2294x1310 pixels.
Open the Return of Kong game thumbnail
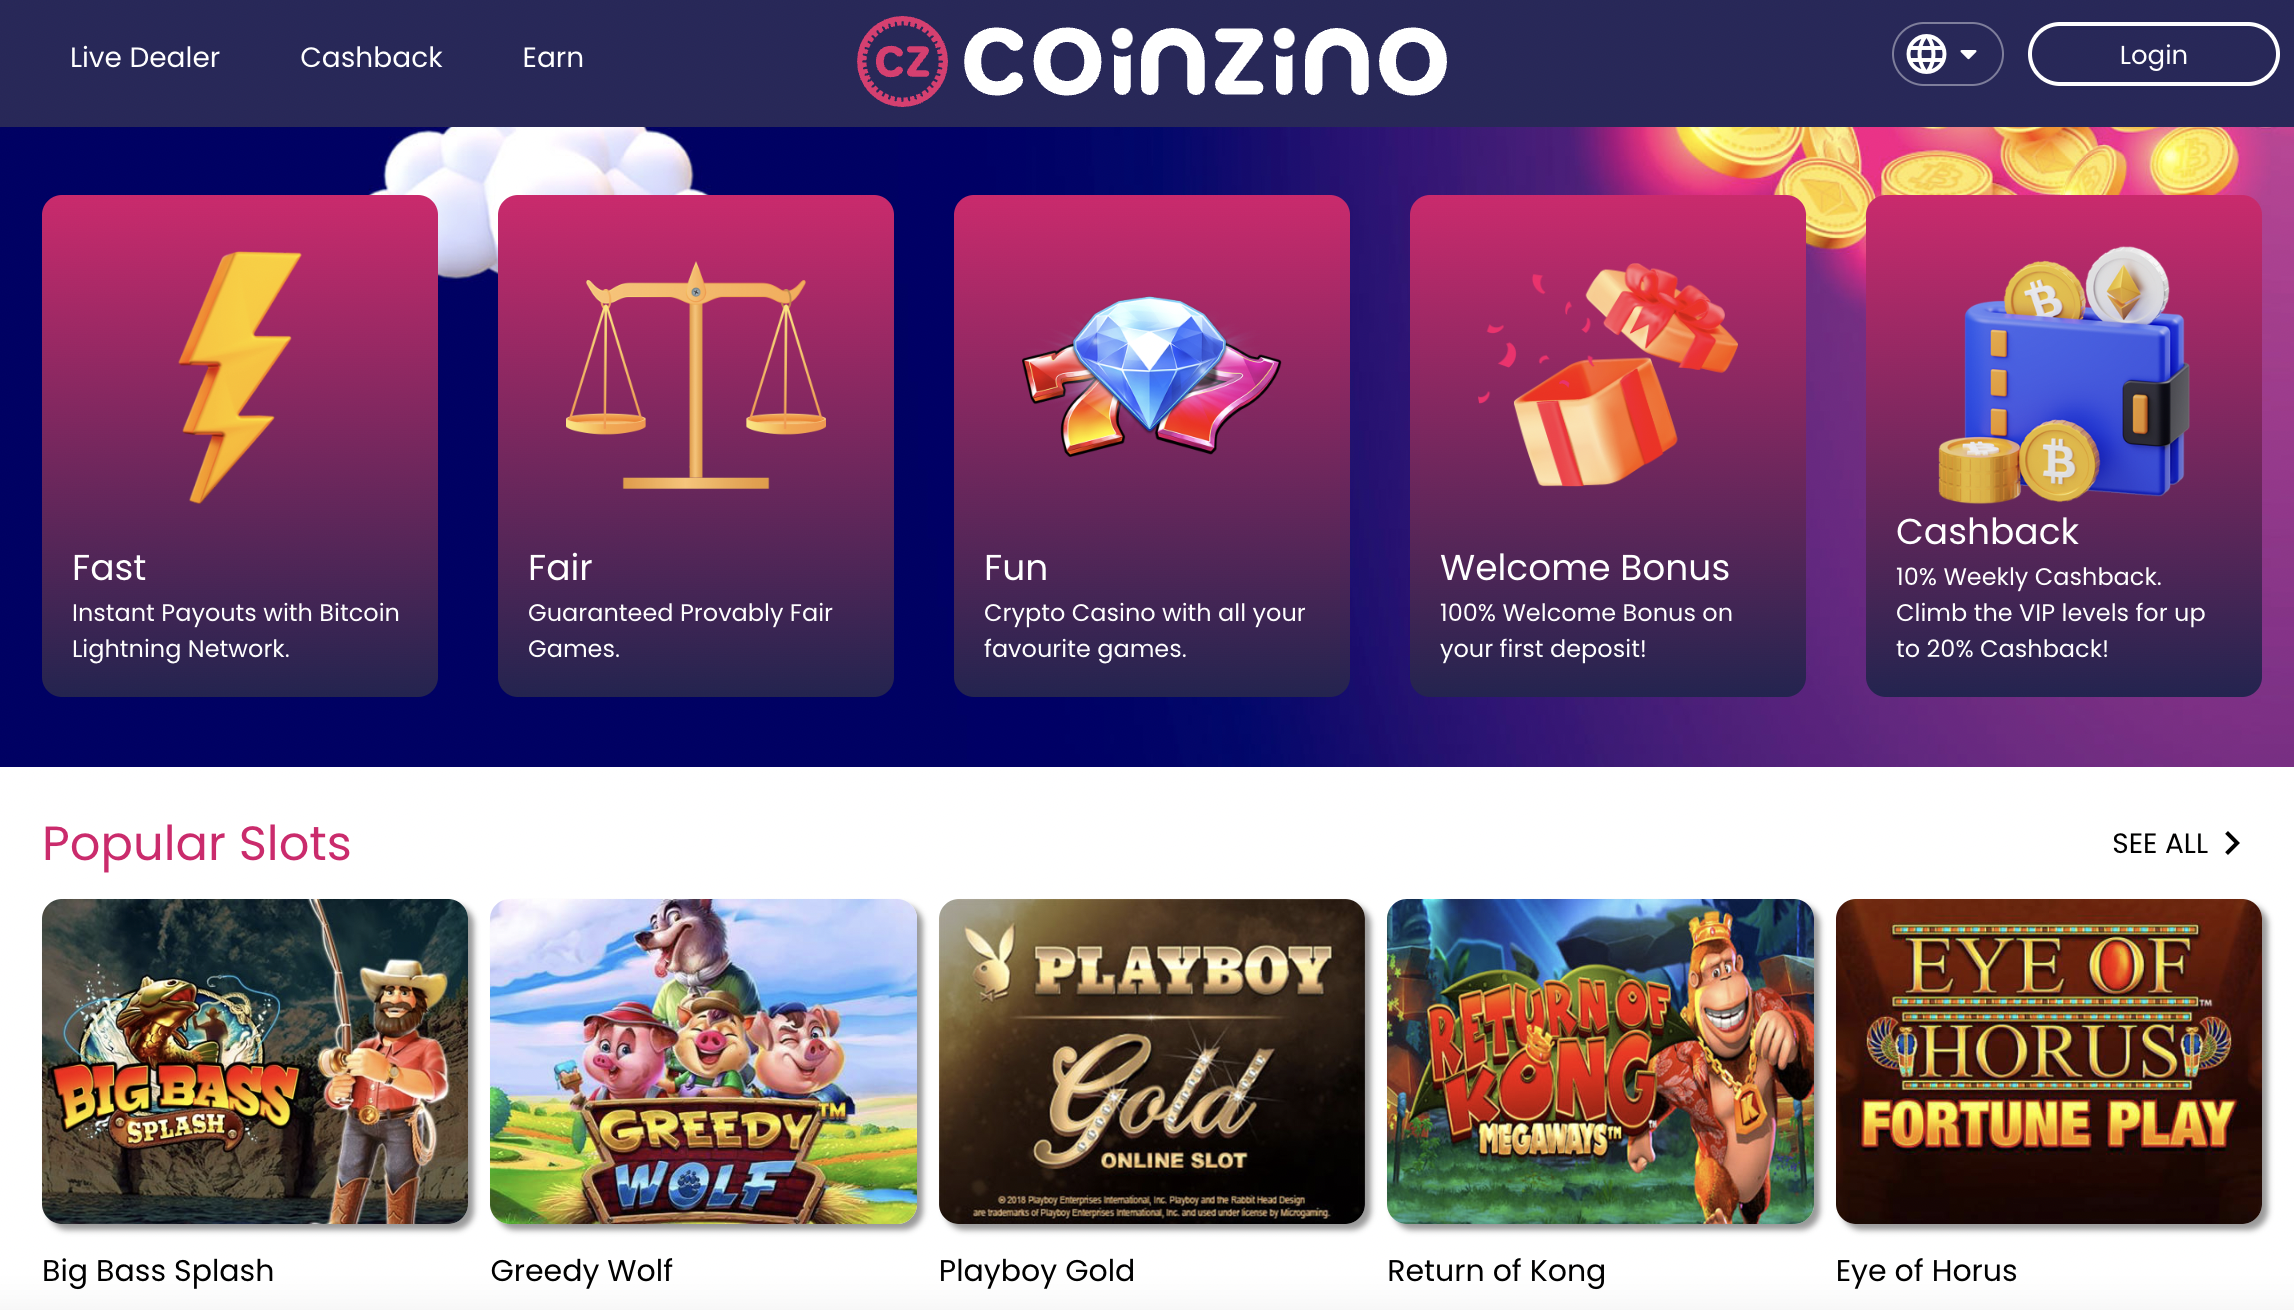point(1600,1061)
